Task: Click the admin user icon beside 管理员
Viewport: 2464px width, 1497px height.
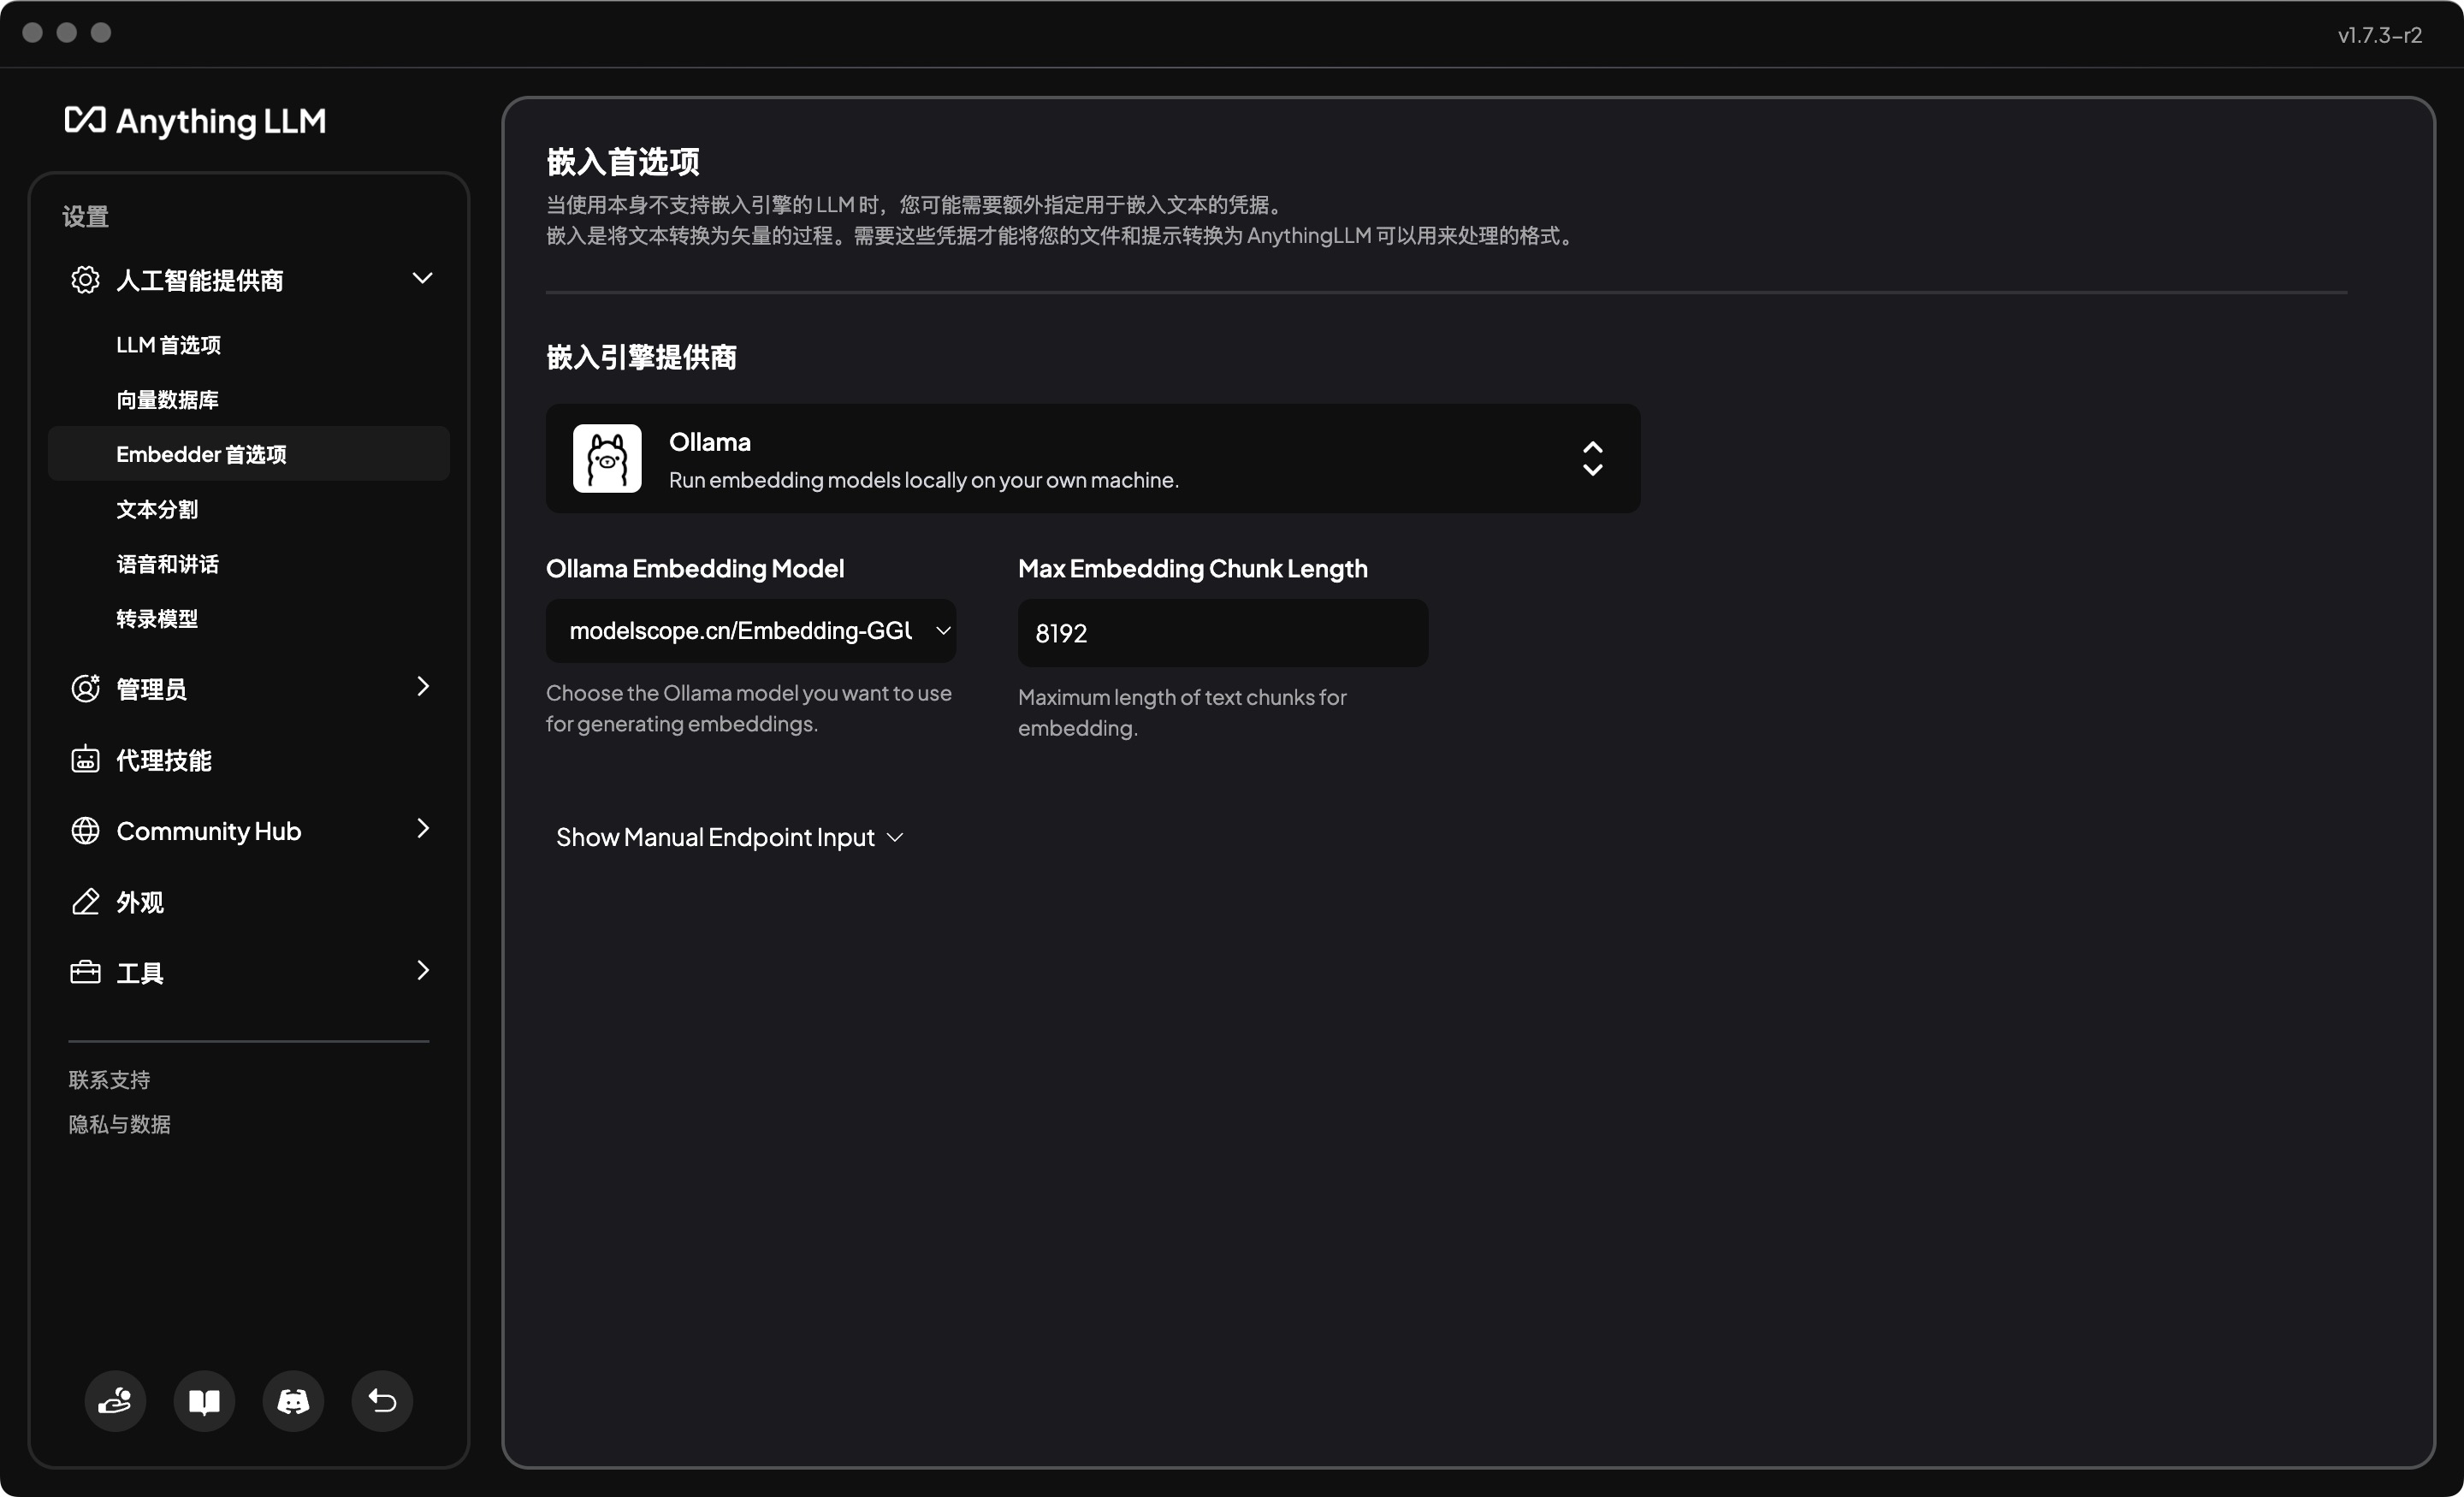Action: [x=85, y=688]
